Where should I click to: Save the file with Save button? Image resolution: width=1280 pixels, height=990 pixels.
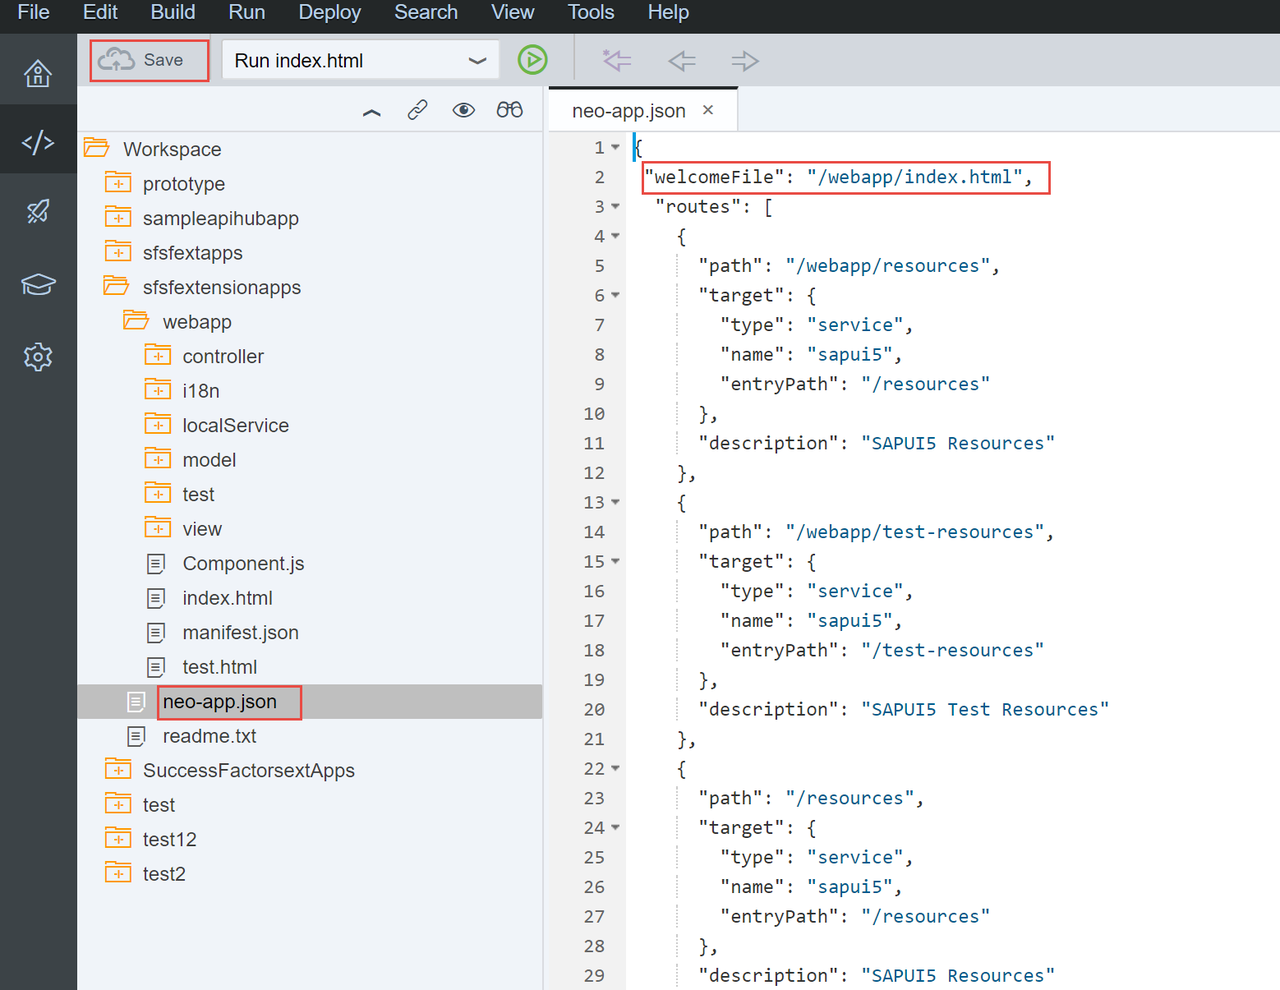[x=149, y=60]
